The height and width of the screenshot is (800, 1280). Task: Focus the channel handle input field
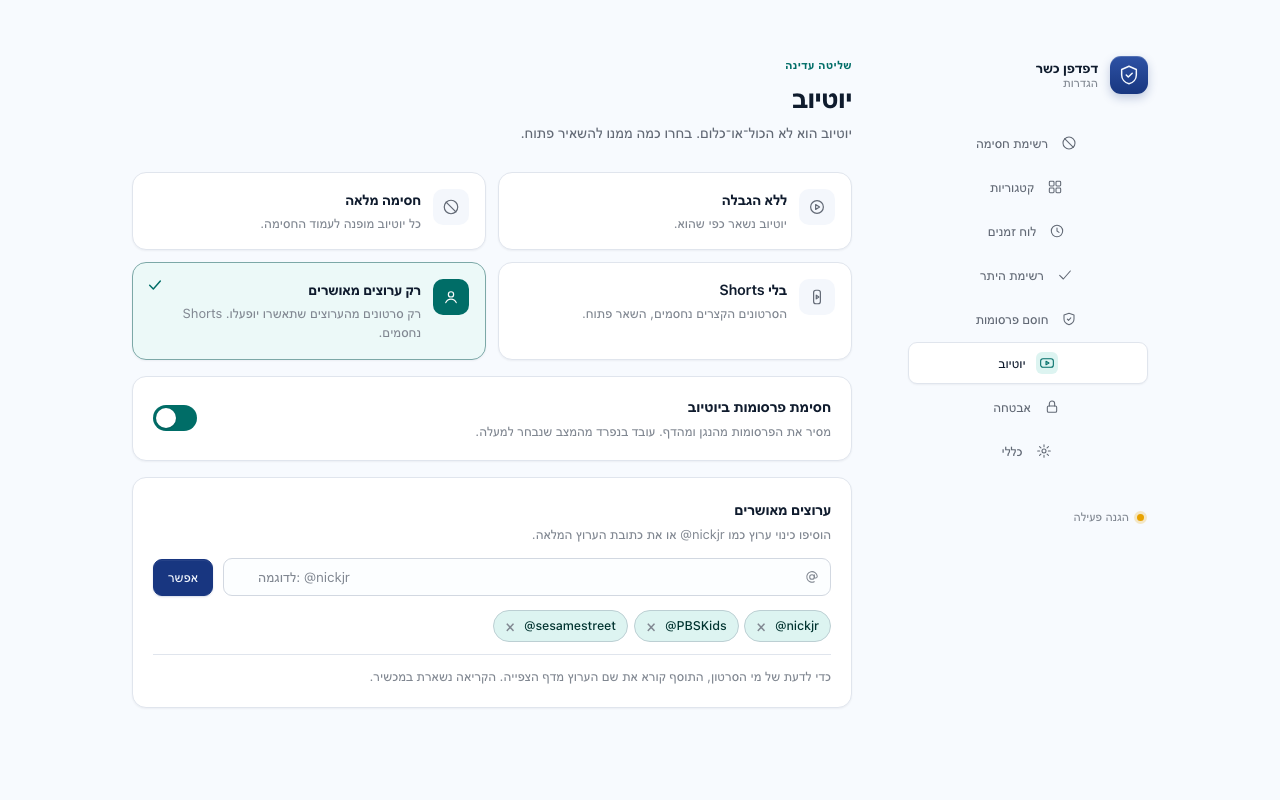527,577
